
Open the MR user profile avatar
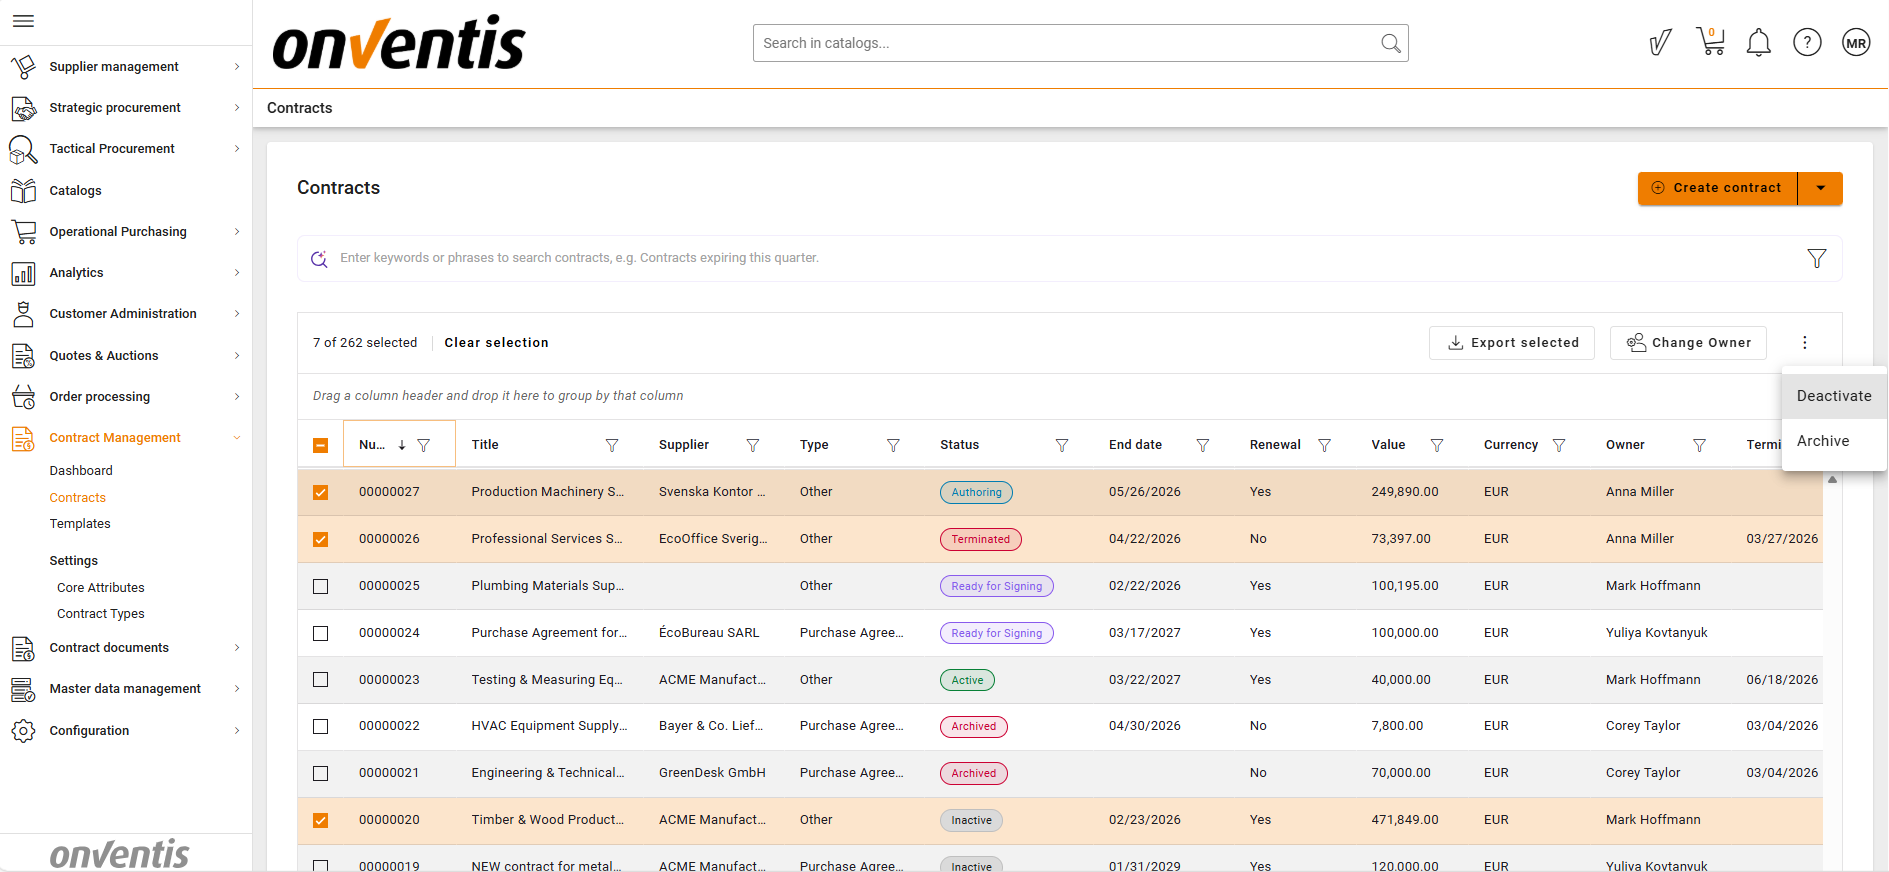click(x=1856, y=43)
